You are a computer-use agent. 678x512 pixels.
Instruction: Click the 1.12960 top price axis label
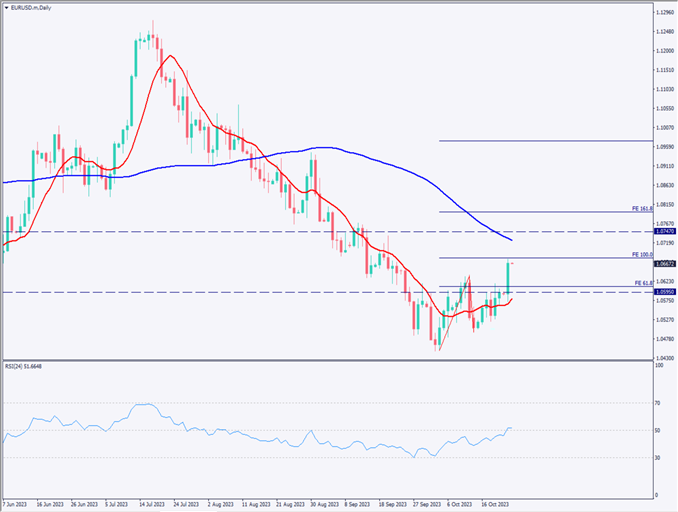coord(663,13)
